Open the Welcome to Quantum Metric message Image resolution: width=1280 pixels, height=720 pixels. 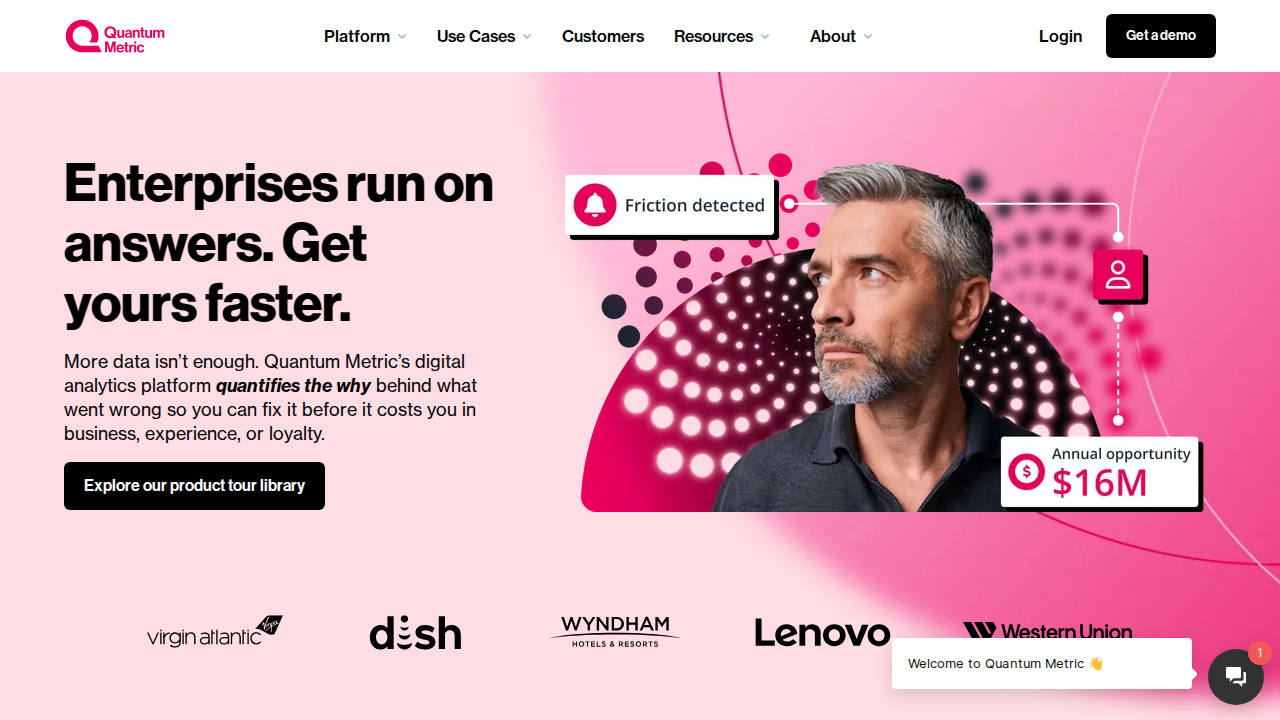(1042, 664)
